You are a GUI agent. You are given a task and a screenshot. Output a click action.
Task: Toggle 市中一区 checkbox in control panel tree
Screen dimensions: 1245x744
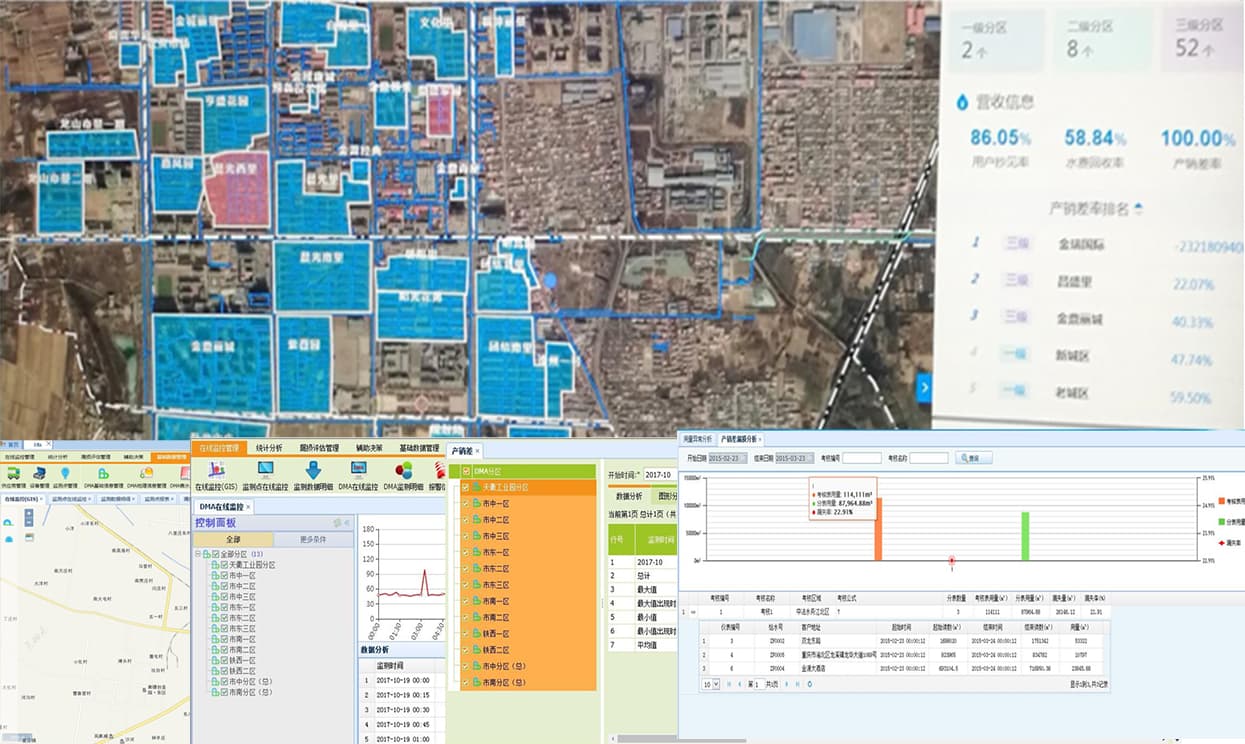click(224, 576)
